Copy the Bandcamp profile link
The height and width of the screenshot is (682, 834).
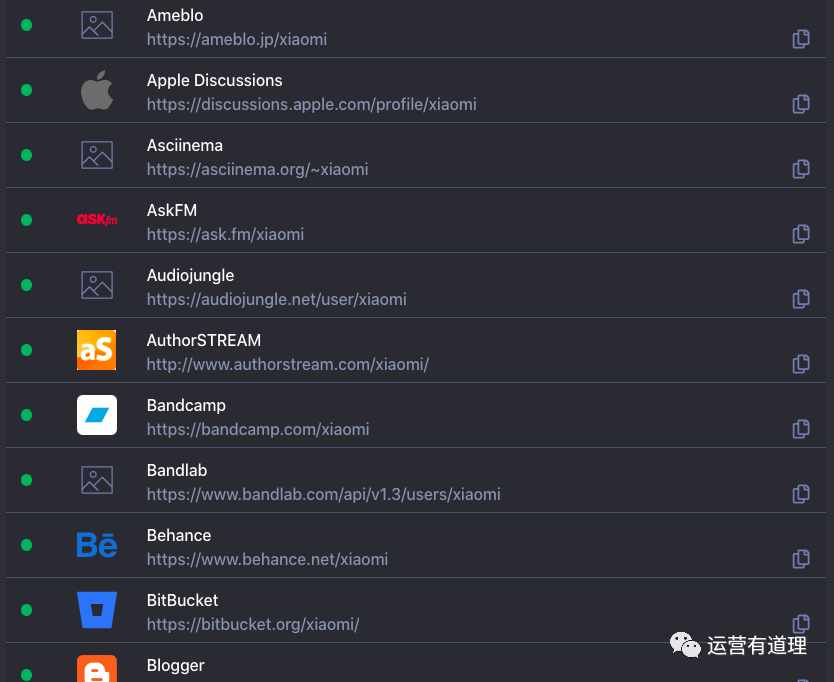point(801,428)
